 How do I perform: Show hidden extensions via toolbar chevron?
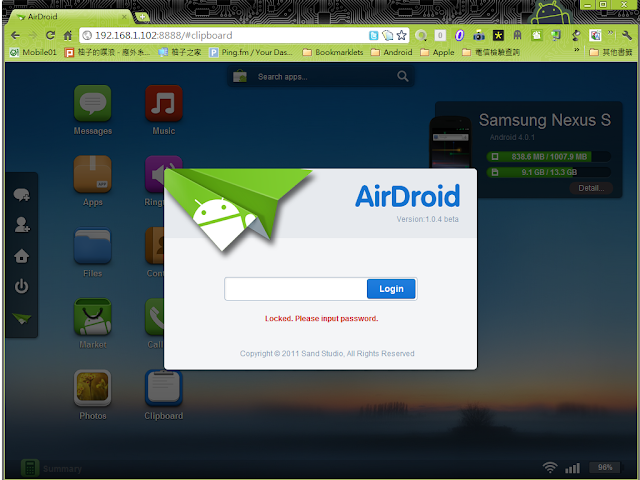click(610, 33)
